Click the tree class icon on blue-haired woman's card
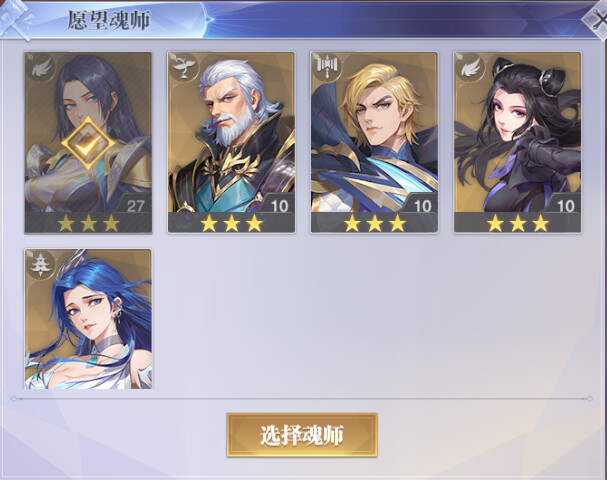 pyautogui.click(x=41, y=264)
